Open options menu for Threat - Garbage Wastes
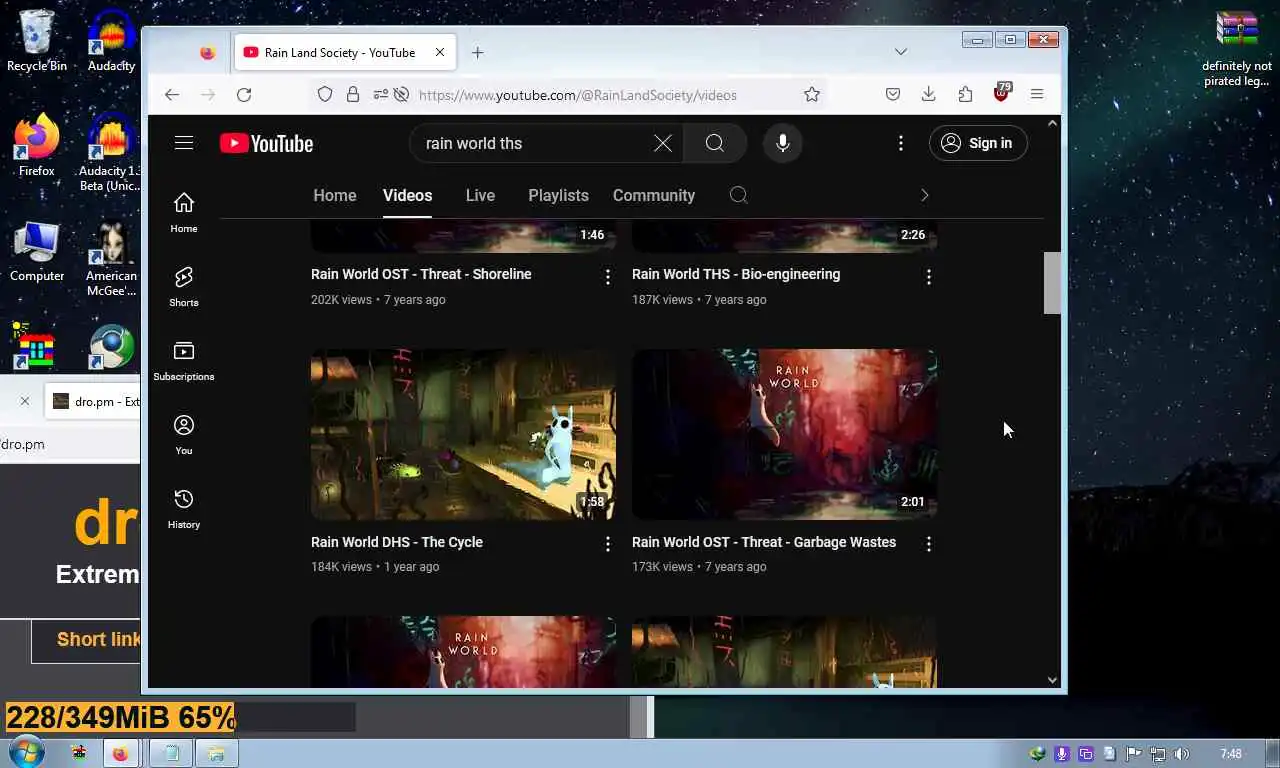The image size is (1280, 768). coord(928,544)
